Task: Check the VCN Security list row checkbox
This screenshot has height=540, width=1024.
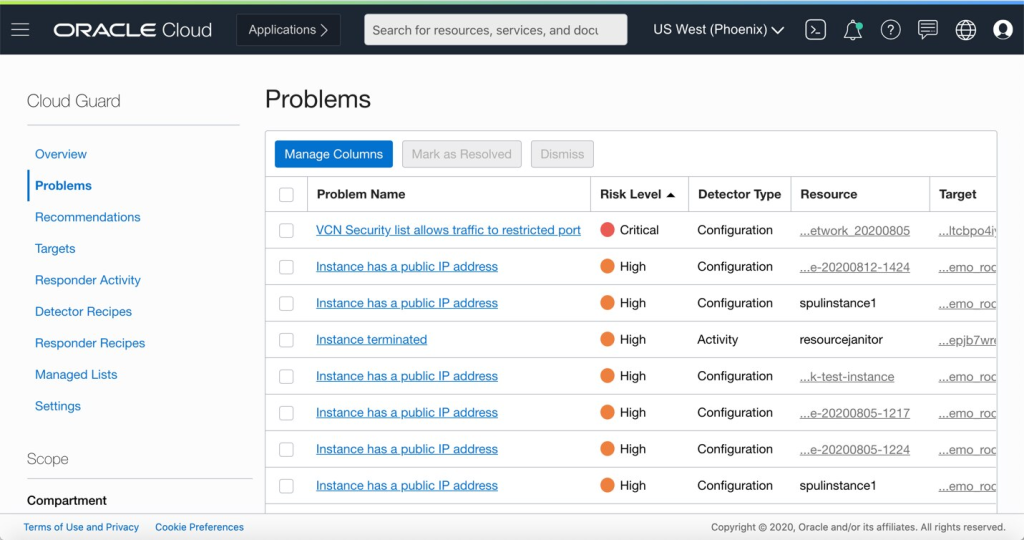Action: [287, 230]
